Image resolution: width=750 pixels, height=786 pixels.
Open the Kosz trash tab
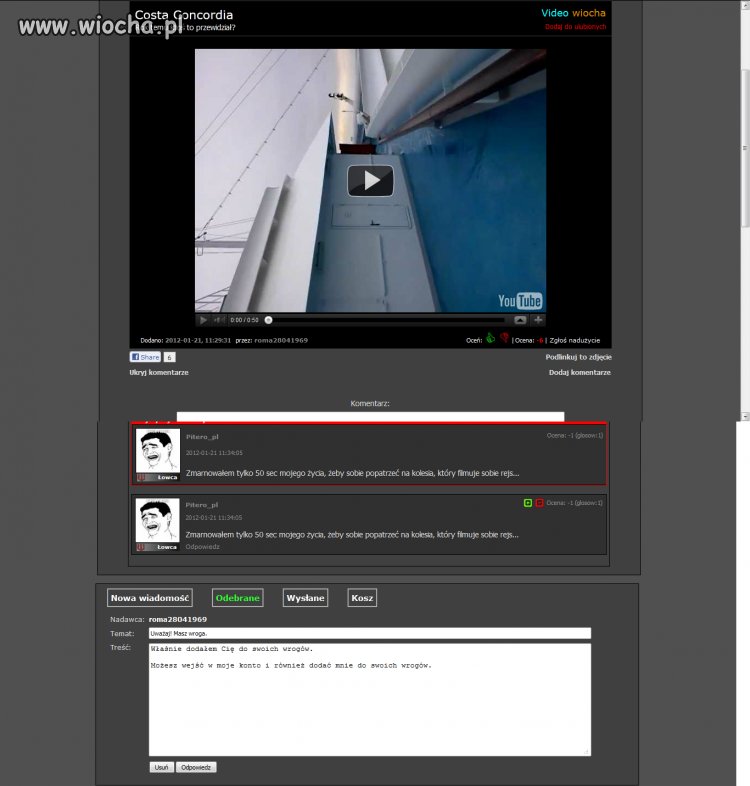click(362, 598)
